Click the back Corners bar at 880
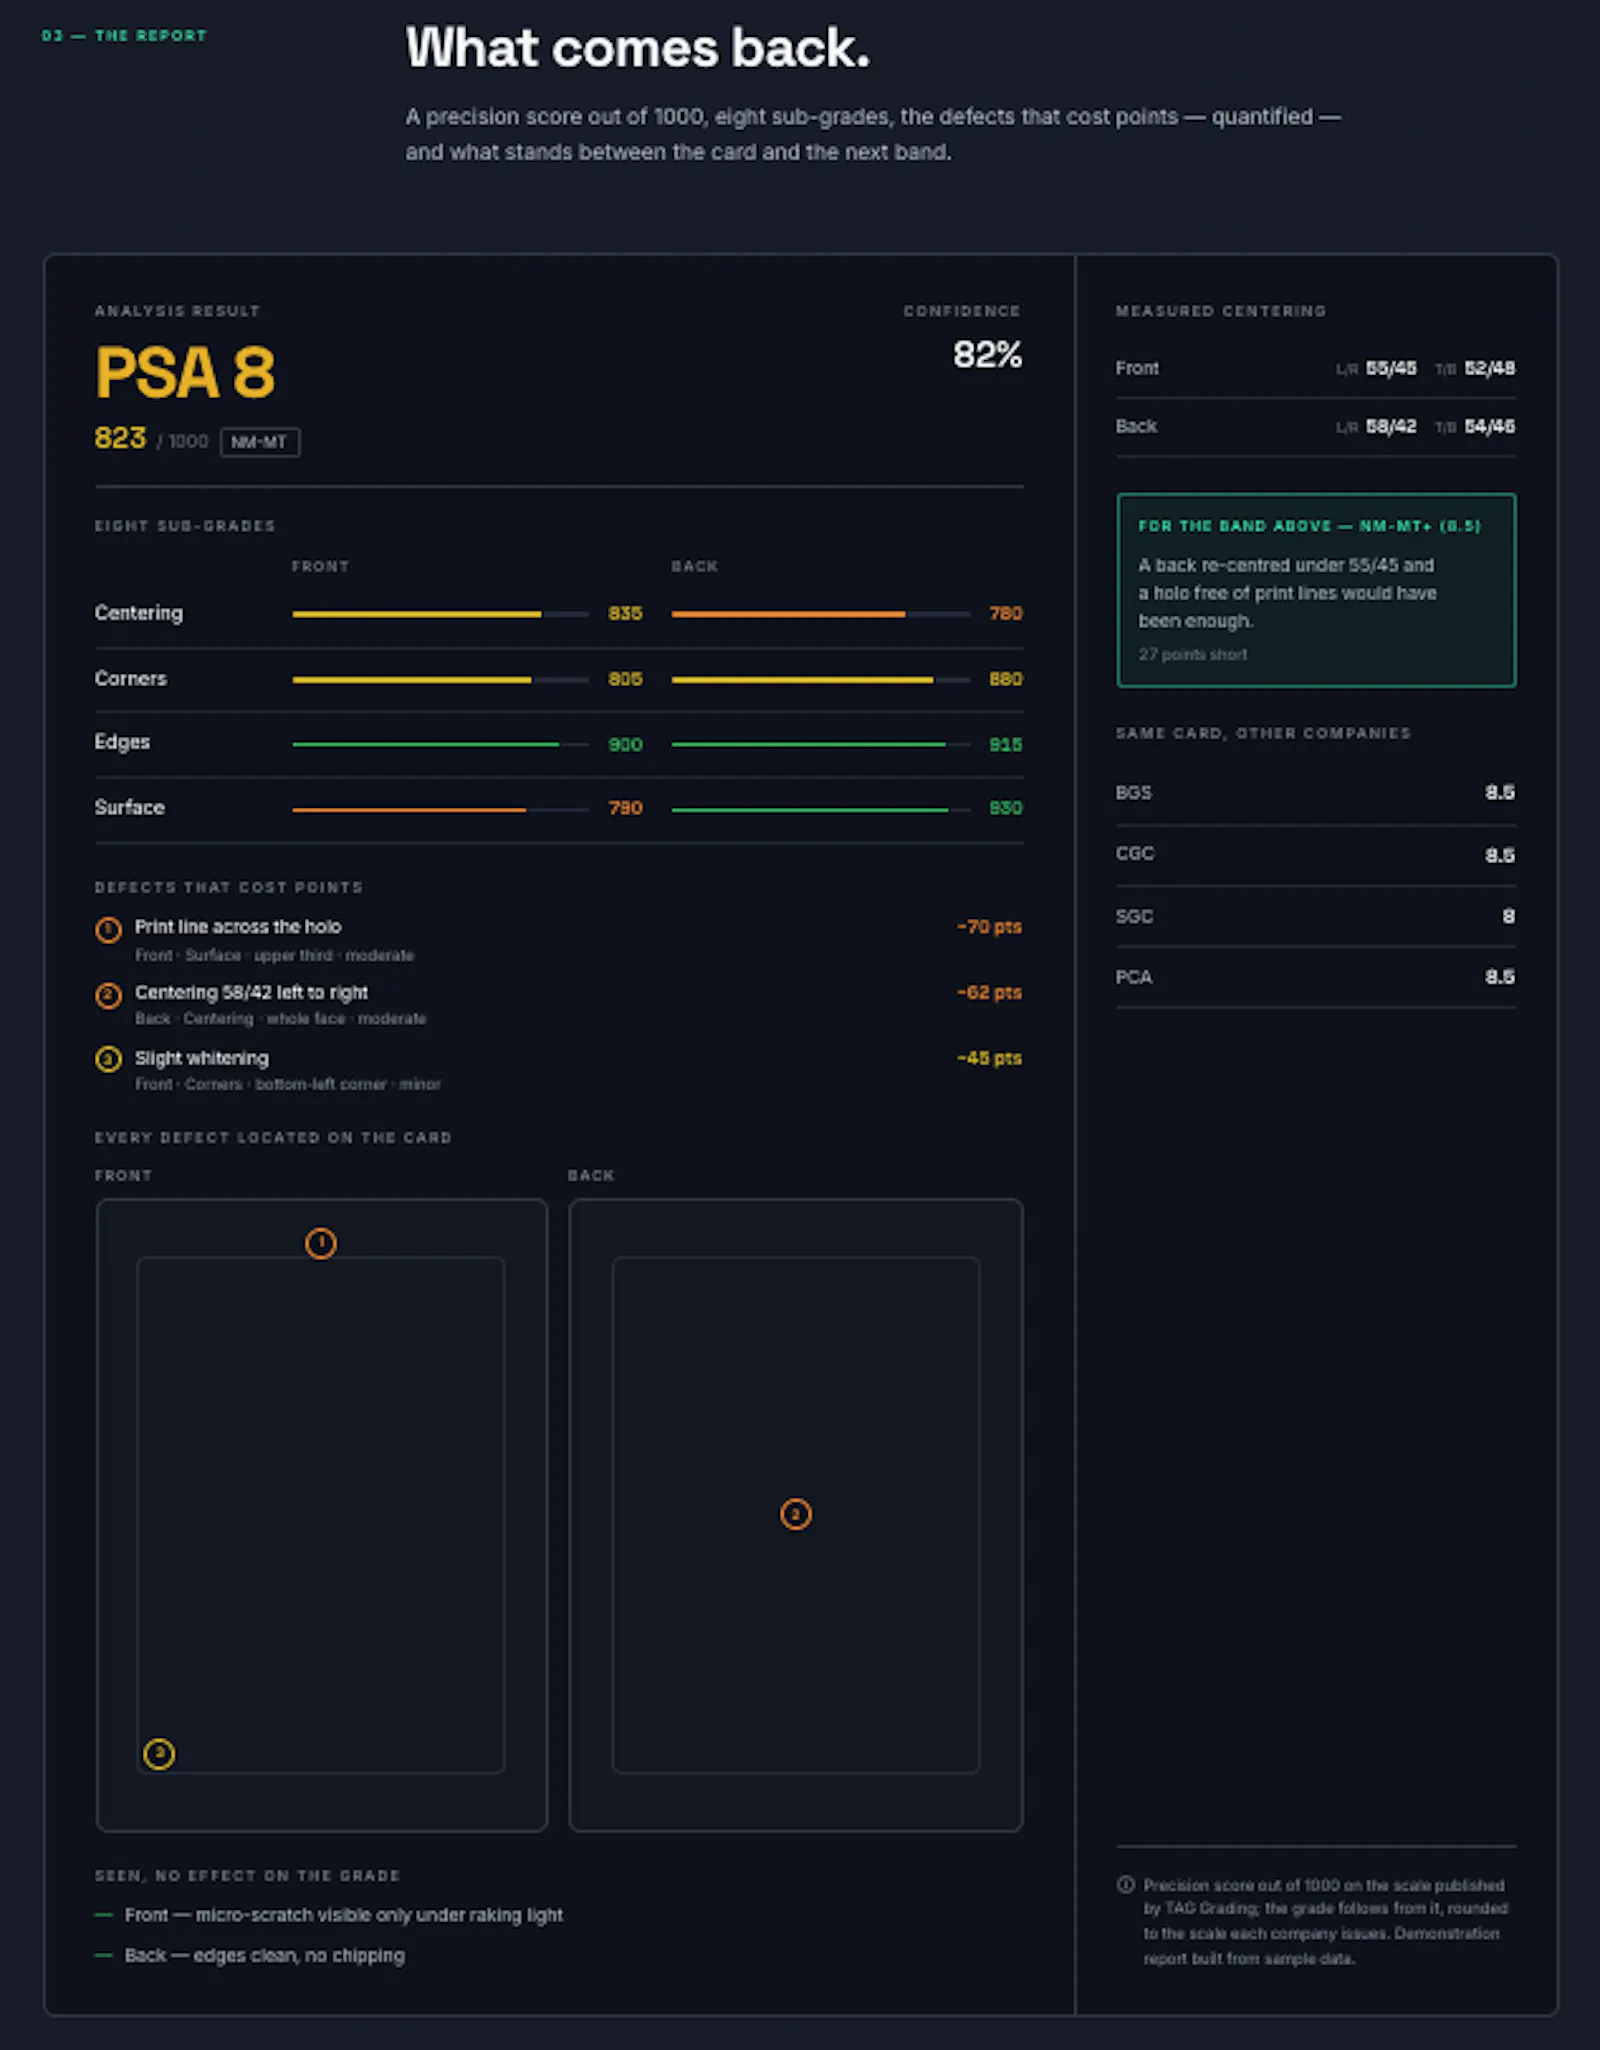 click(820, 680)
